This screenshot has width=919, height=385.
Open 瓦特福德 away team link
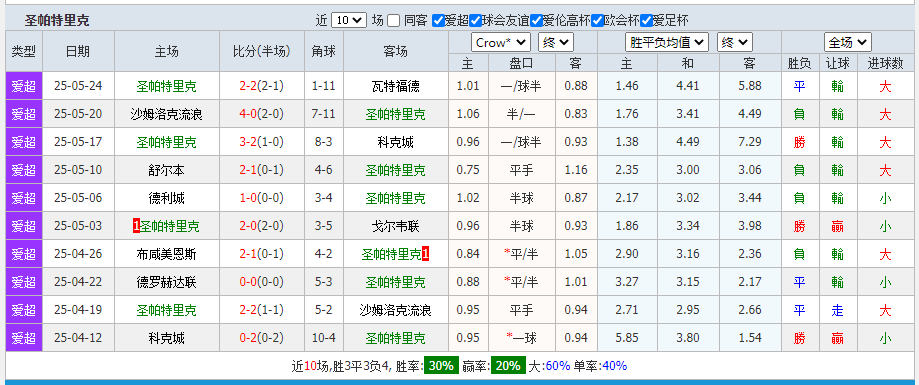click(x=396, y=87)
